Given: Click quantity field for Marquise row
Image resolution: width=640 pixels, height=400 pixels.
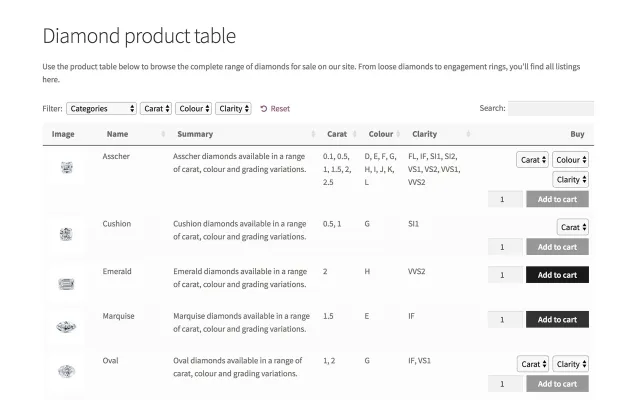Looking at the screenshot, I should [x=505, y=320].
